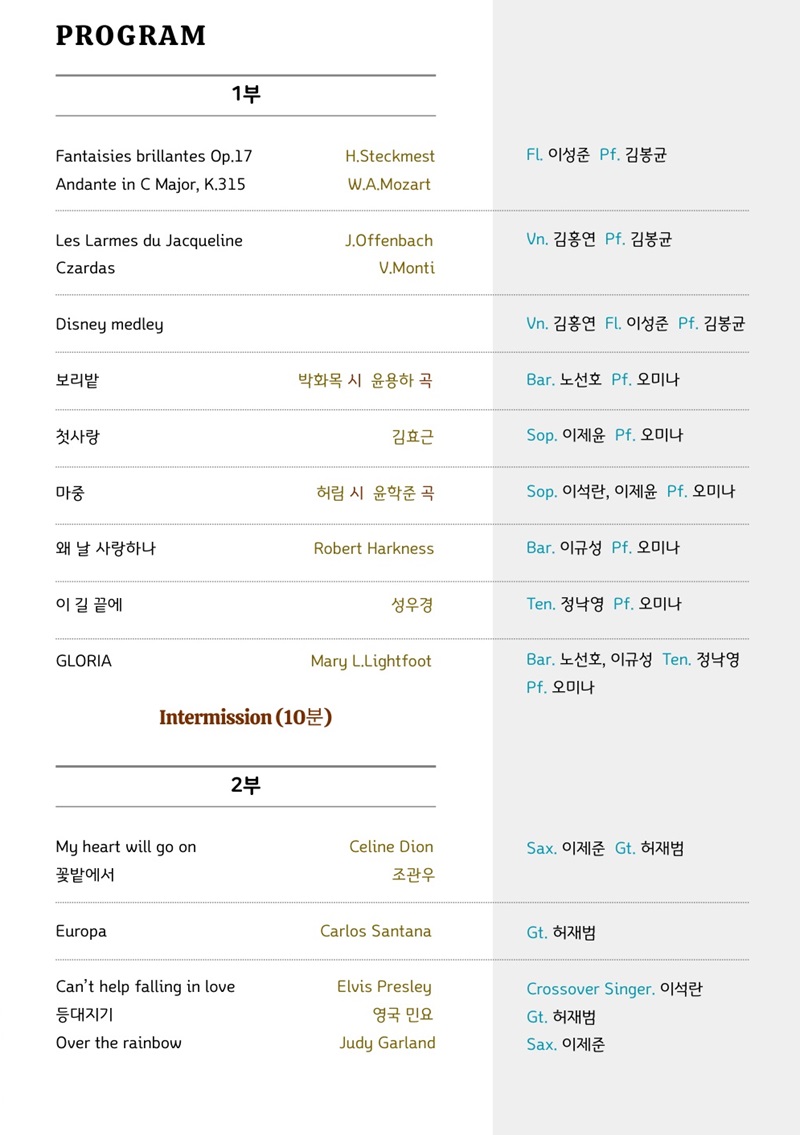Select the Carlos Santana composer name
Image resolution: width=800 pixels, height=1135 pixels.
click(375, 931)
